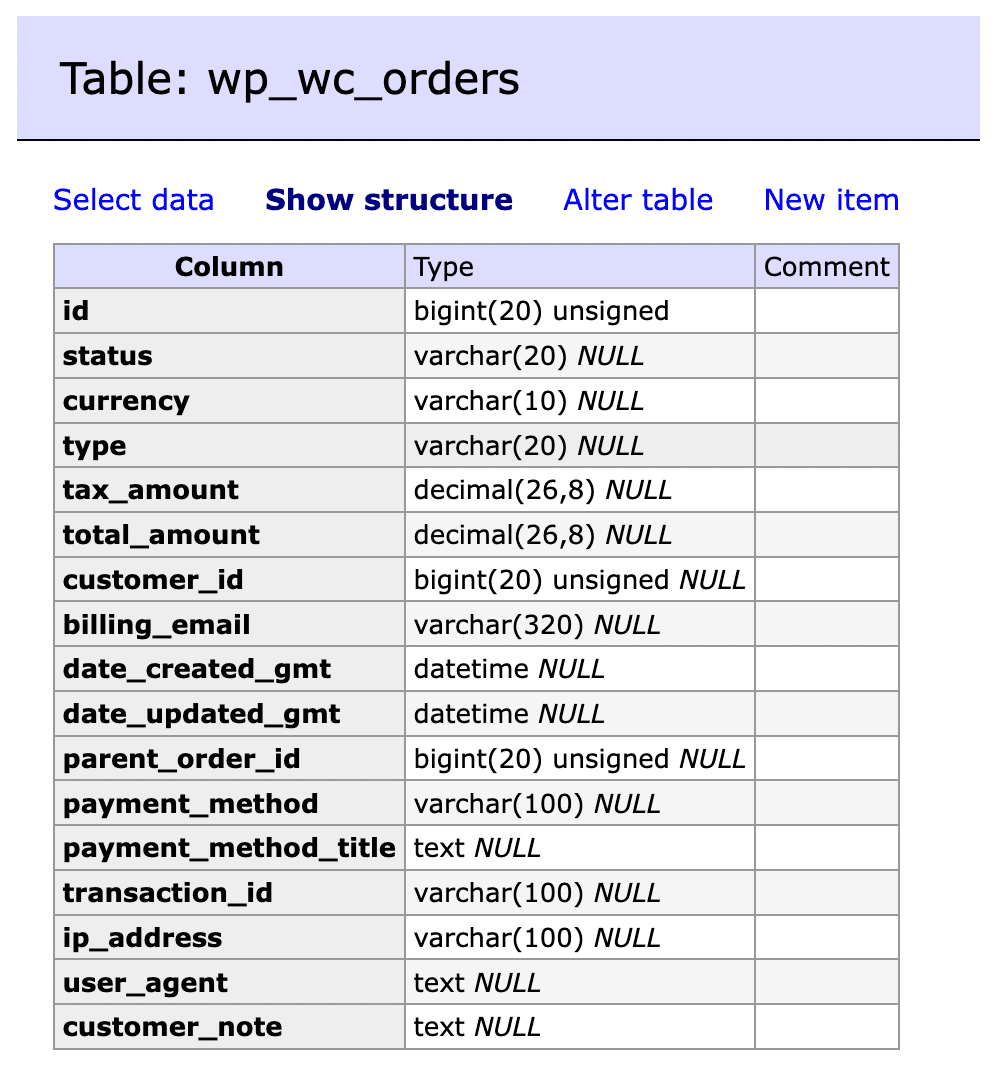Screen dimensions: 1000x1080
Task: Switch to Show structure view
Action: (x=388, y=200)
